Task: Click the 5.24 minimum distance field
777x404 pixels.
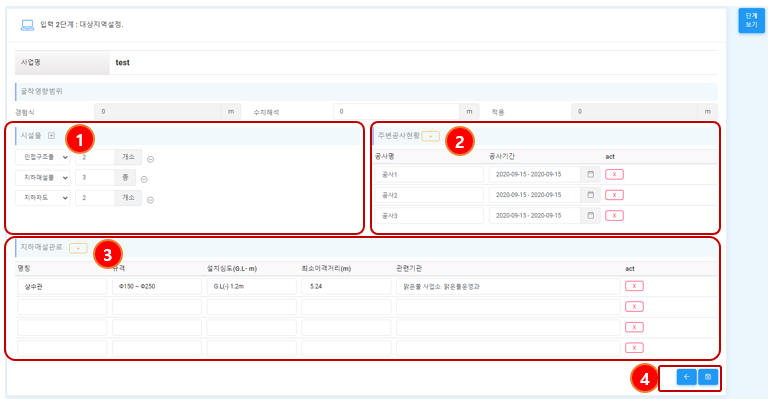Action: 346,287
